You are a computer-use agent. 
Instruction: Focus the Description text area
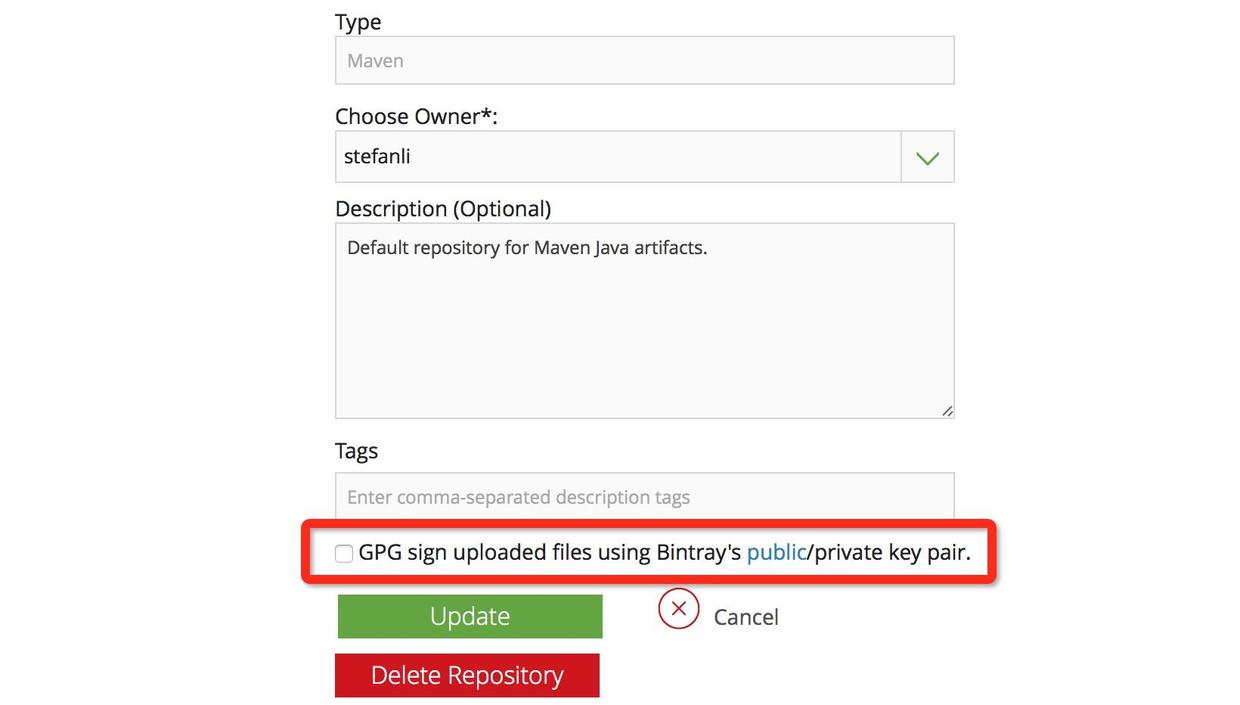pos(644,330)
